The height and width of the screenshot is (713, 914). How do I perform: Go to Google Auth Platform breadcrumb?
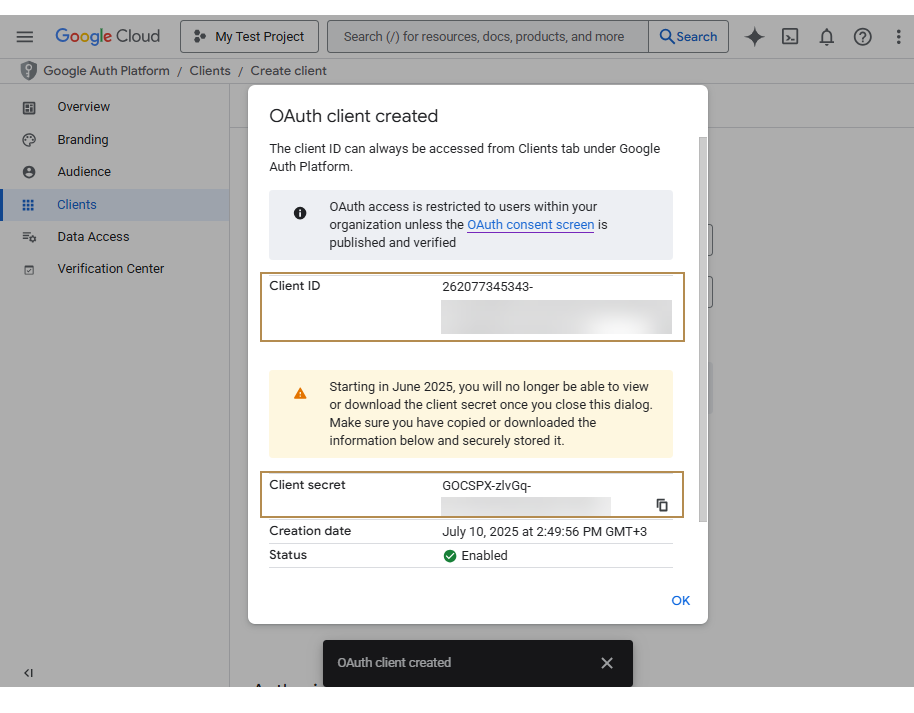click(107, 71)
